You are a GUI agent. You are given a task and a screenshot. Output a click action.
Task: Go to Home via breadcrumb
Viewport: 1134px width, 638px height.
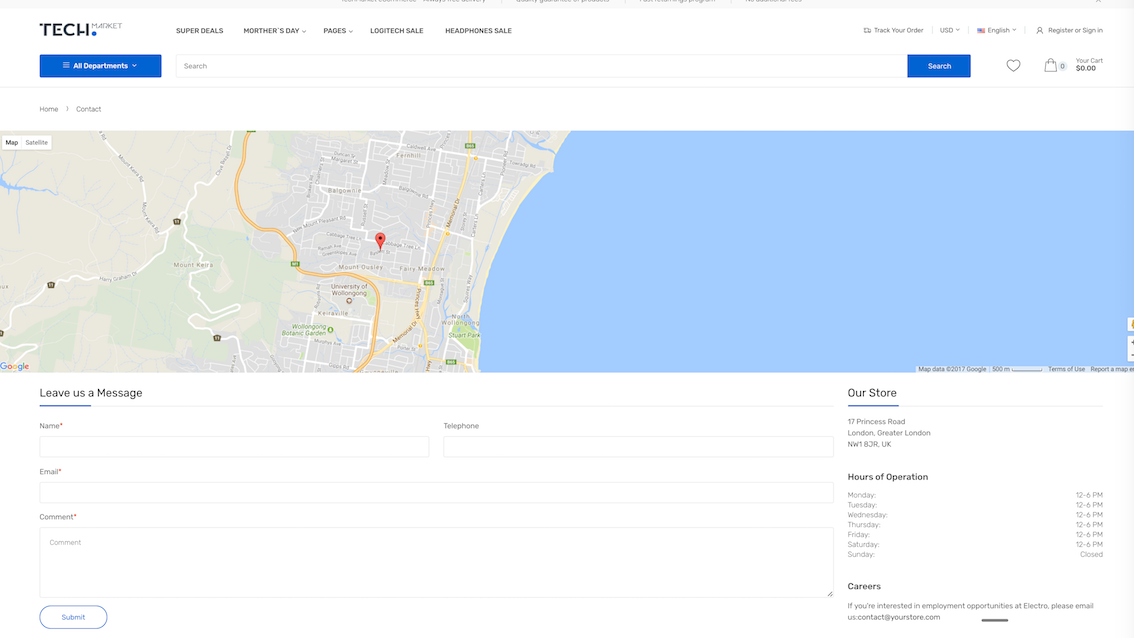click(48, 109)
